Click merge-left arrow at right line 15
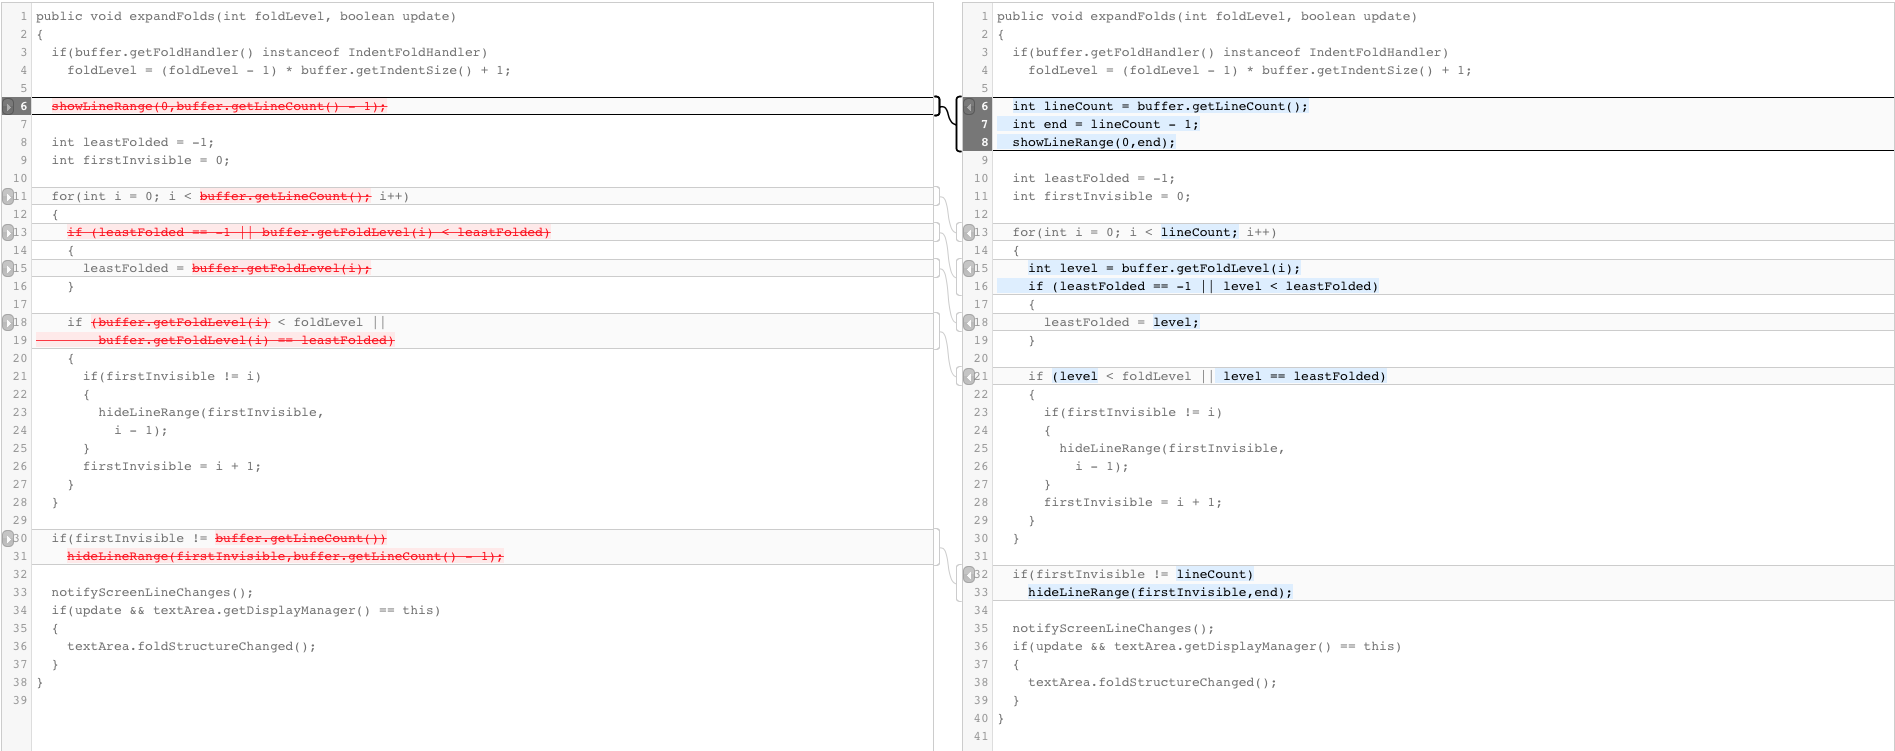This screenshot has width=1895, height=751. 969,268
